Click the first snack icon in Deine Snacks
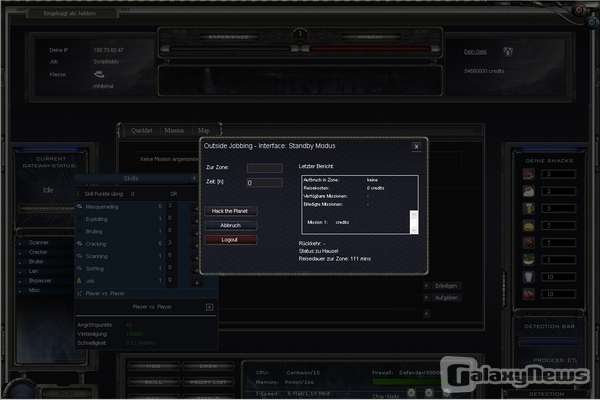Viewport: 600px width, 400px height. click(529, 174)
